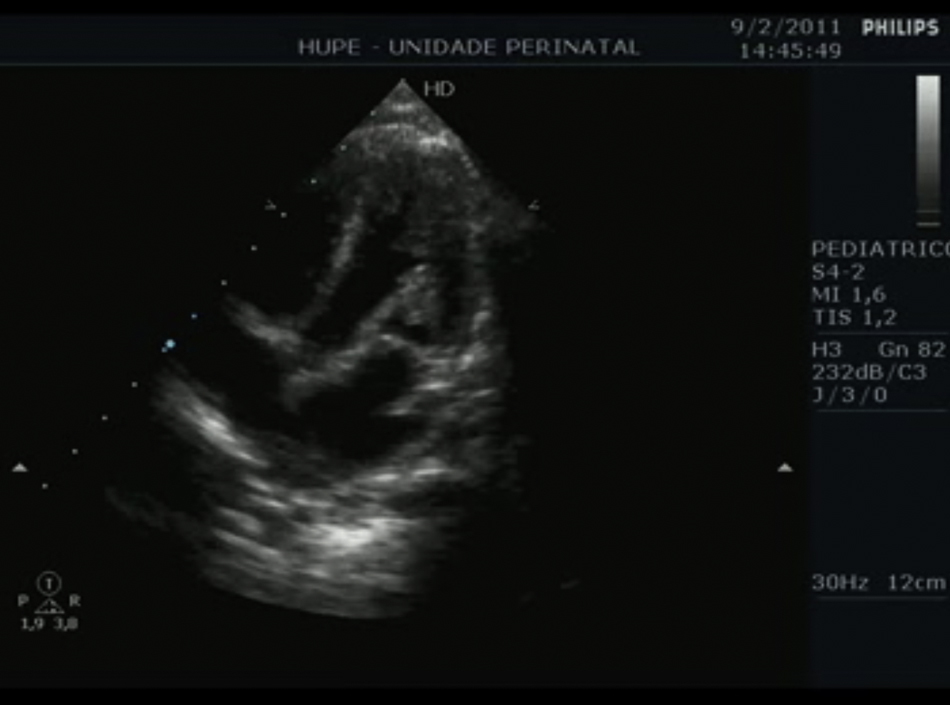Select the PEDIATRICO preset label
This screenshot has height=705, width=950.
[879, 248]
